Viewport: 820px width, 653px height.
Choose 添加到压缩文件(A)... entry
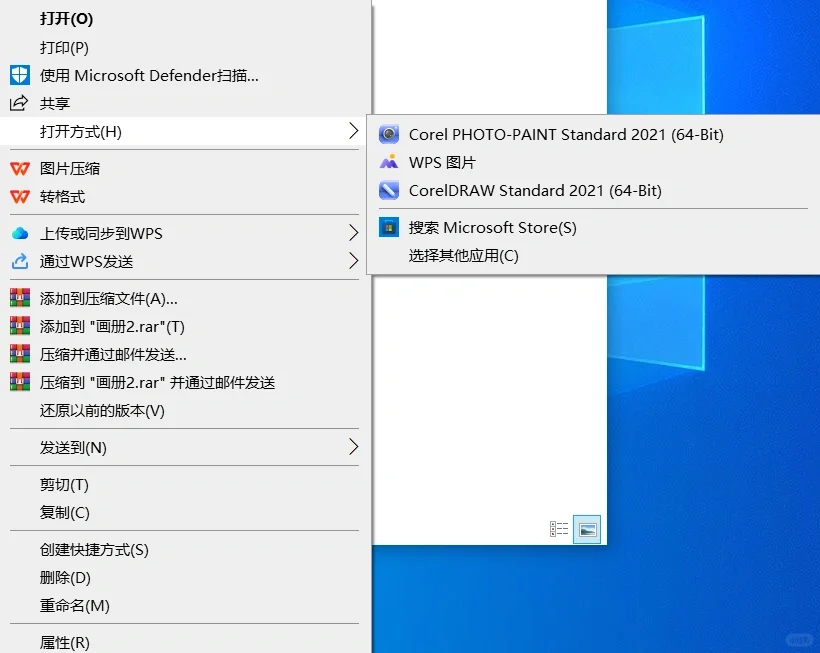tap(185, 298)
